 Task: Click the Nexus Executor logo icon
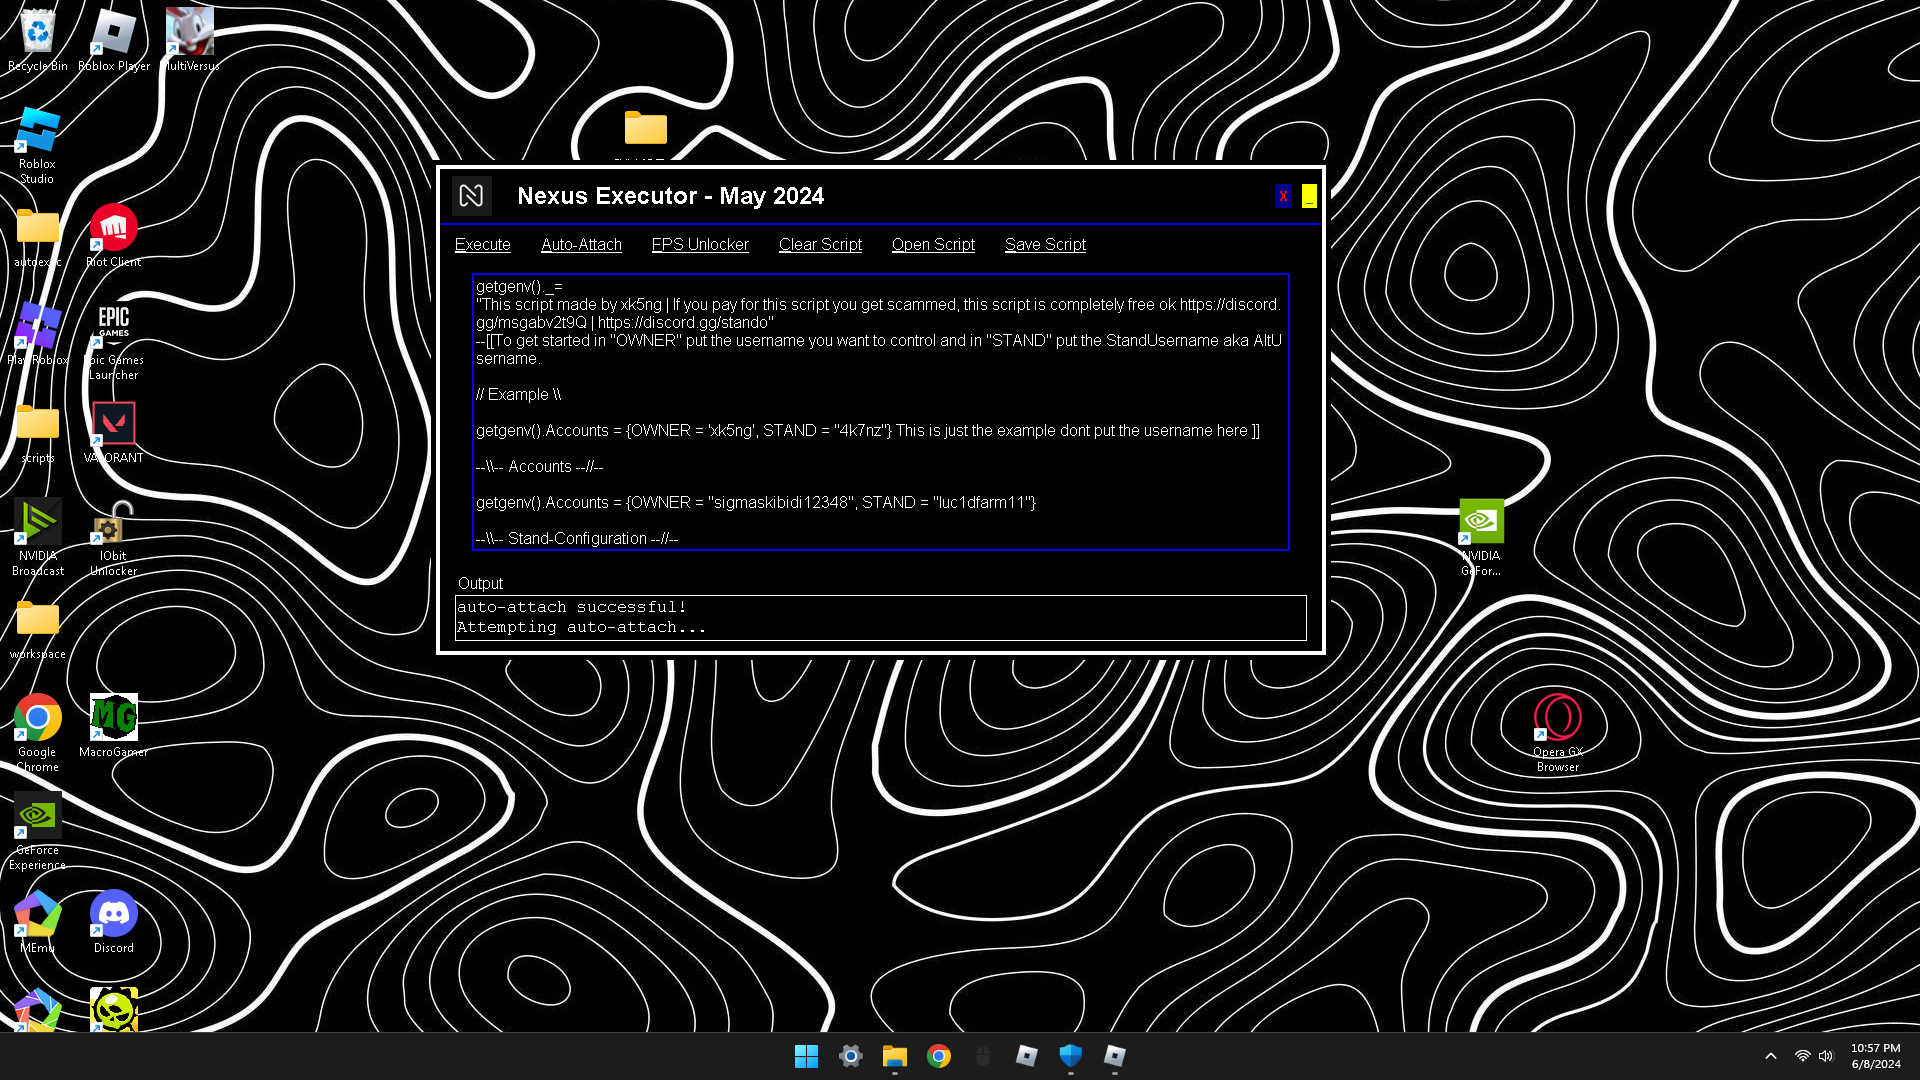(471, 196)
